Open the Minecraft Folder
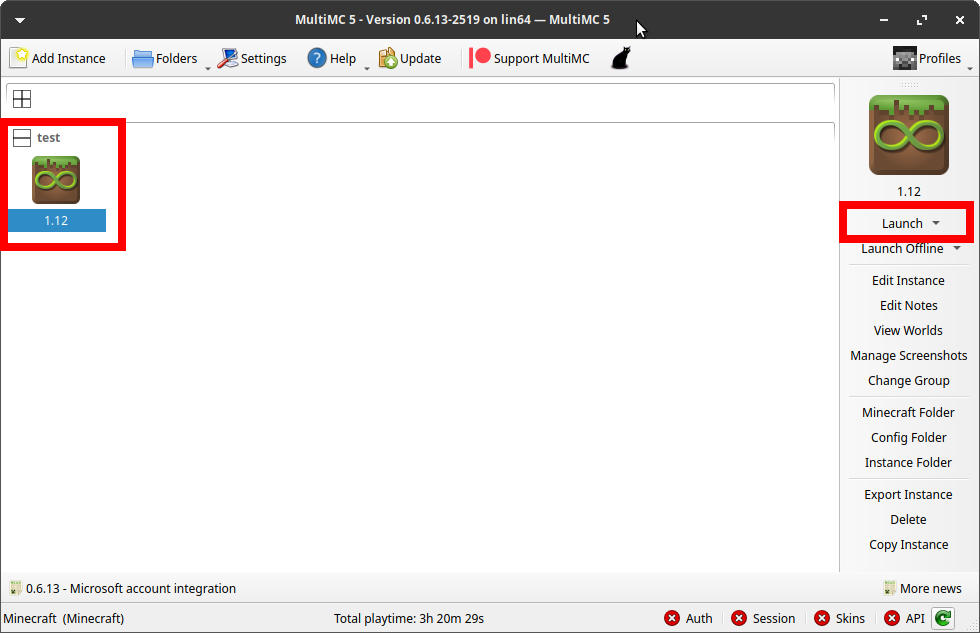Viewport: 980px width, 633px height. point(908,412)
